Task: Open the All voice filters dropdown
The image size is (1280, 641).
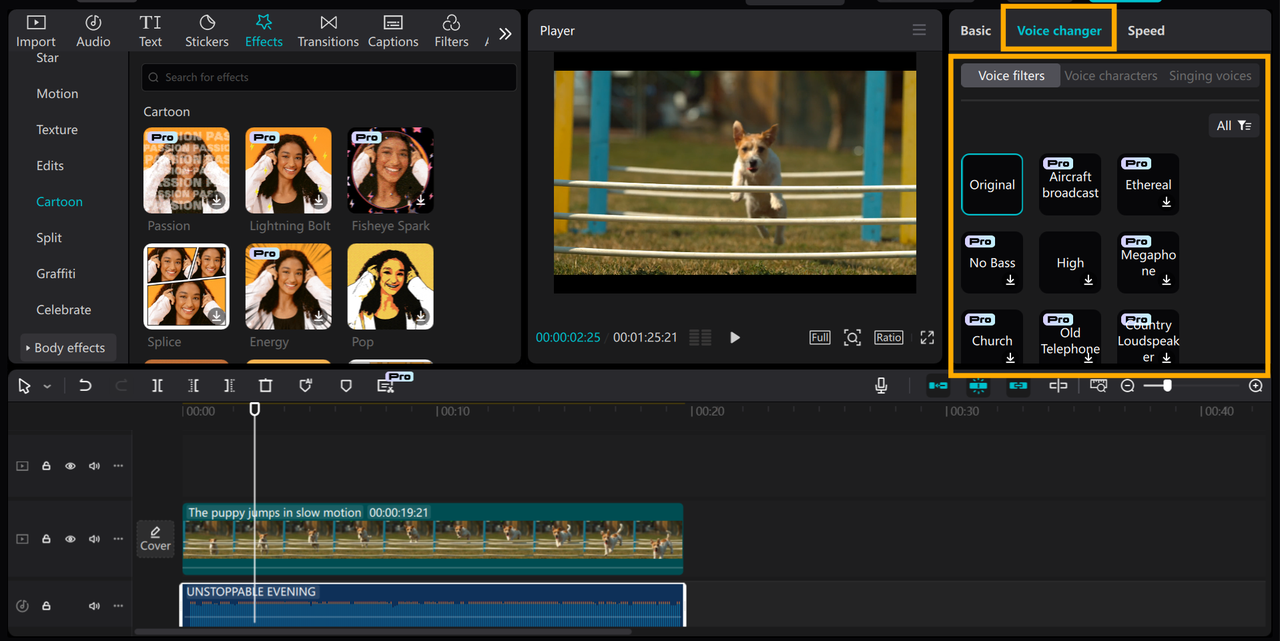Action: click(1234, 125)
